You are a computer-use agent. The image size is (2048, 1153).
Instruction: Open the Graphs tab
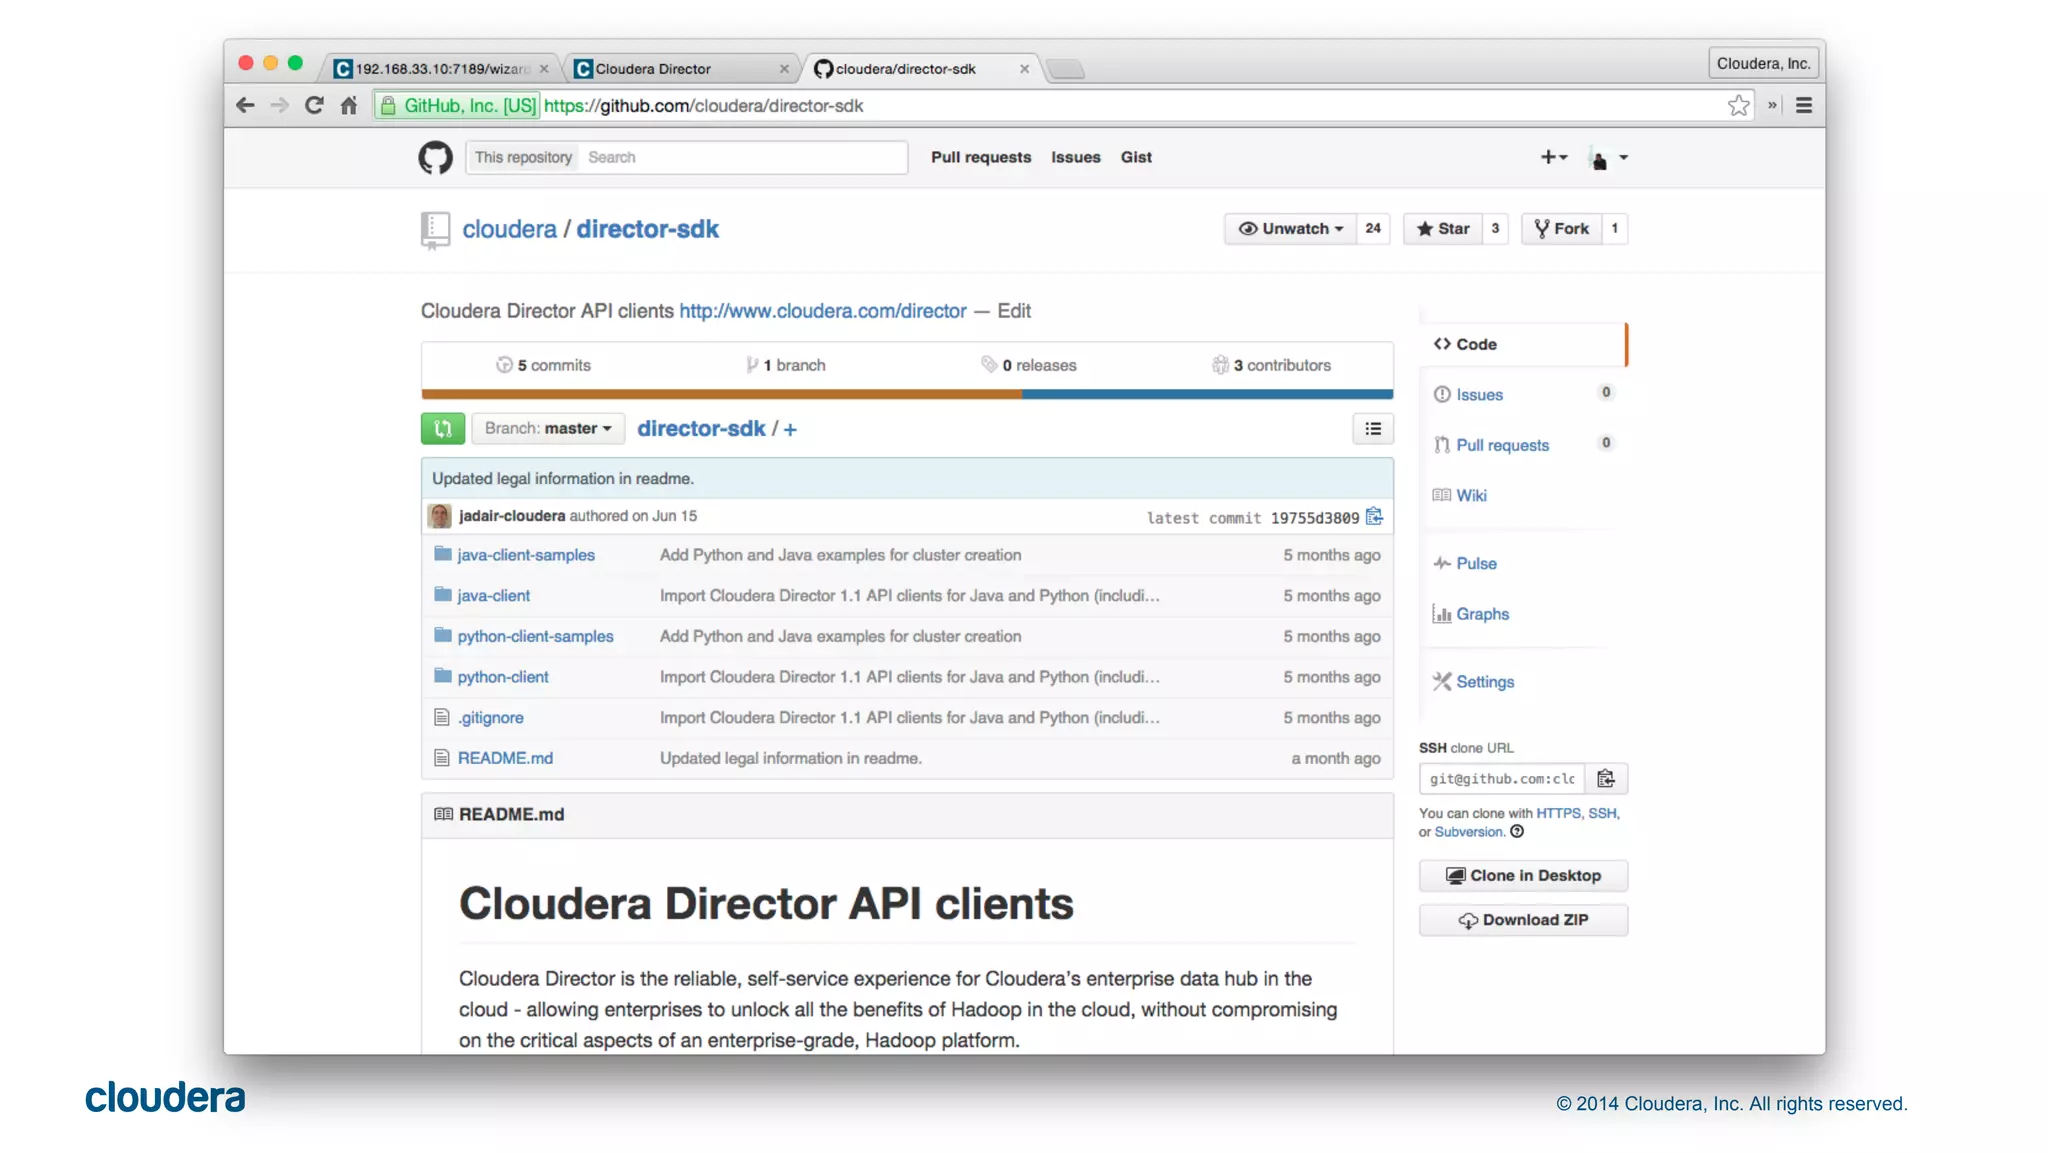[x=1471, y=614]
